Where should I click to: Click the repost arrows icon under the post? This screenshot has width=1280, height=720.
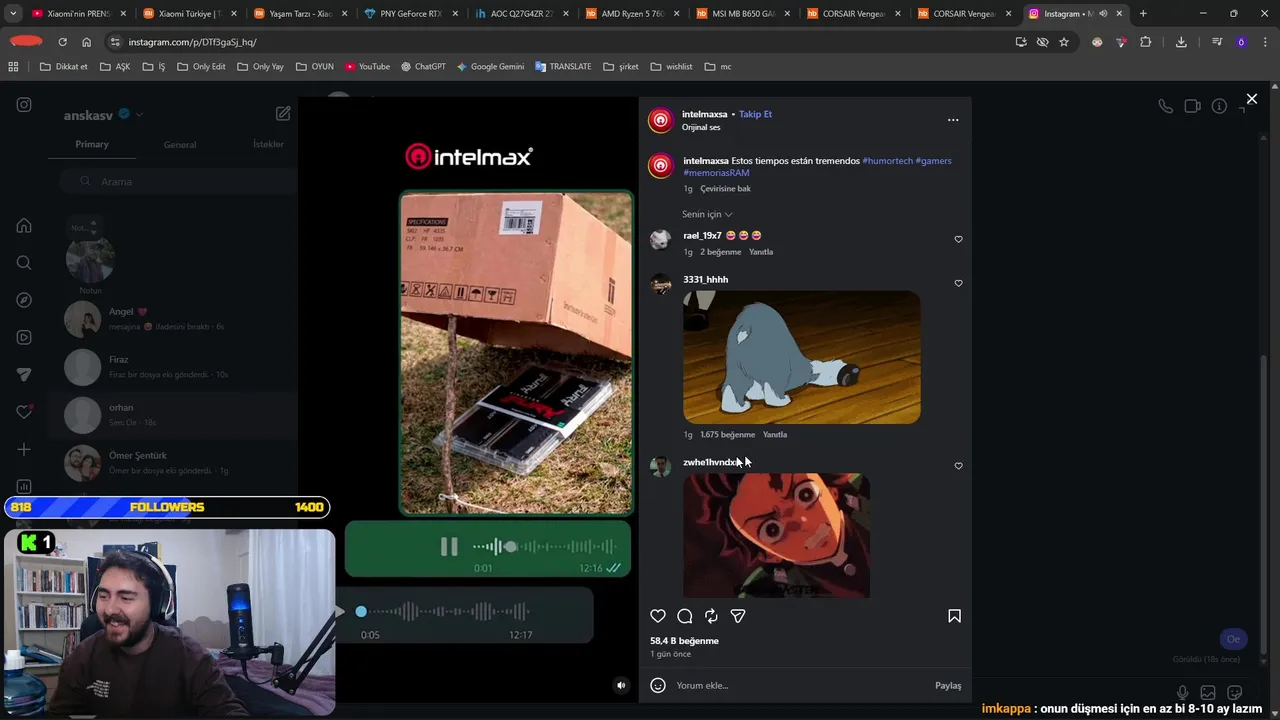coord(711,616)
